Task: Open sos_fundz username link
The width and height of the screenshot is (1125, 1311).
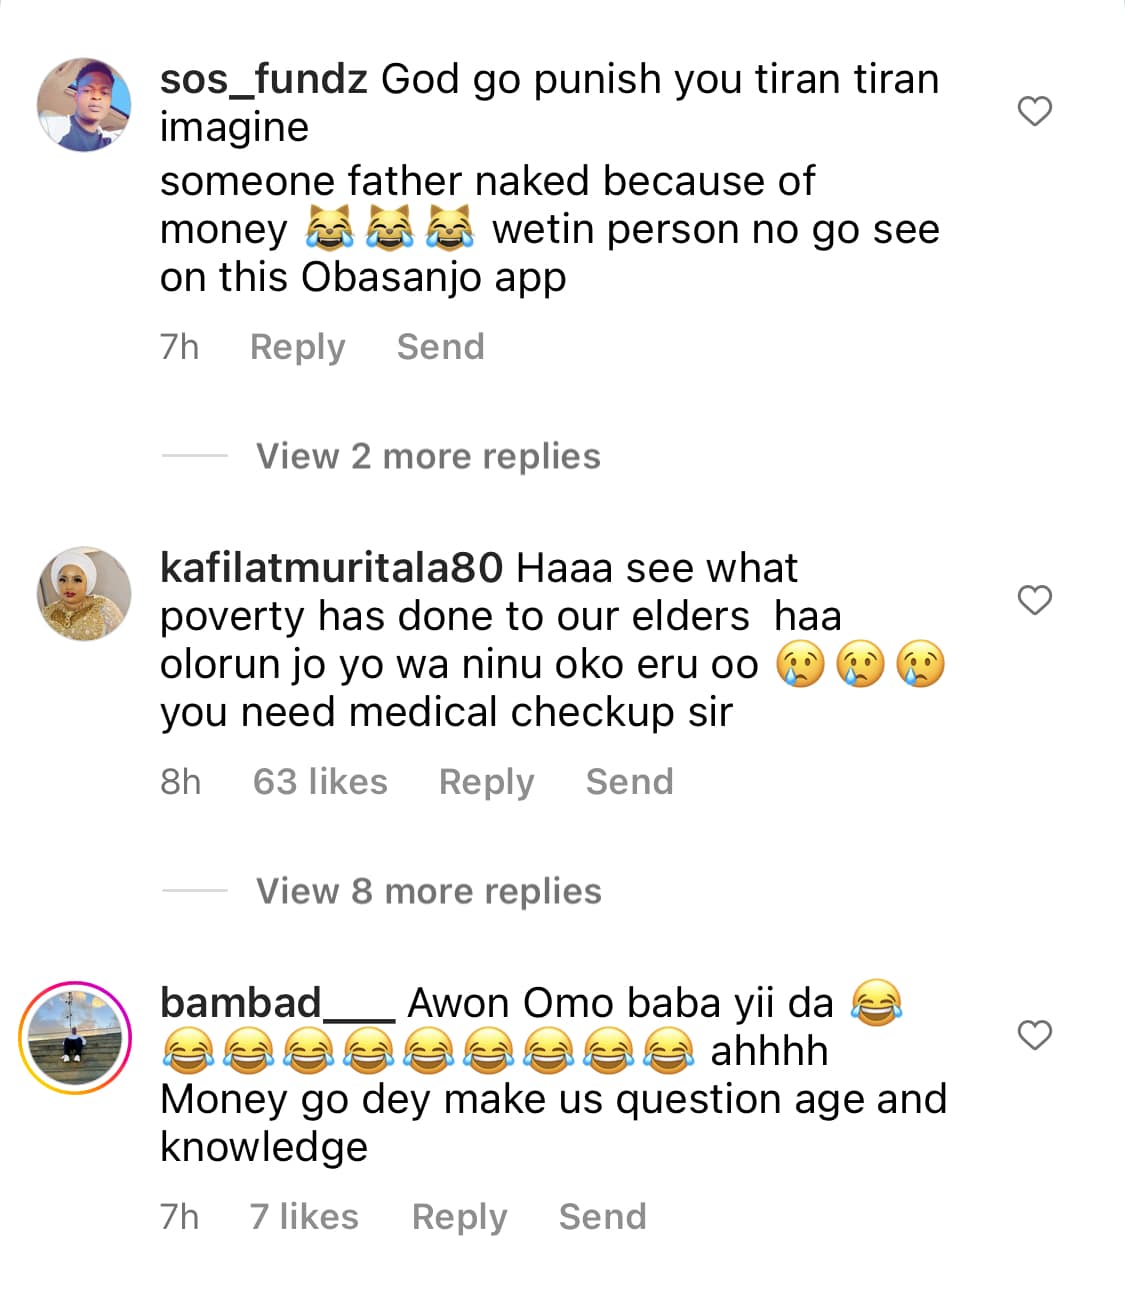Action: click(x=264, y=79)
